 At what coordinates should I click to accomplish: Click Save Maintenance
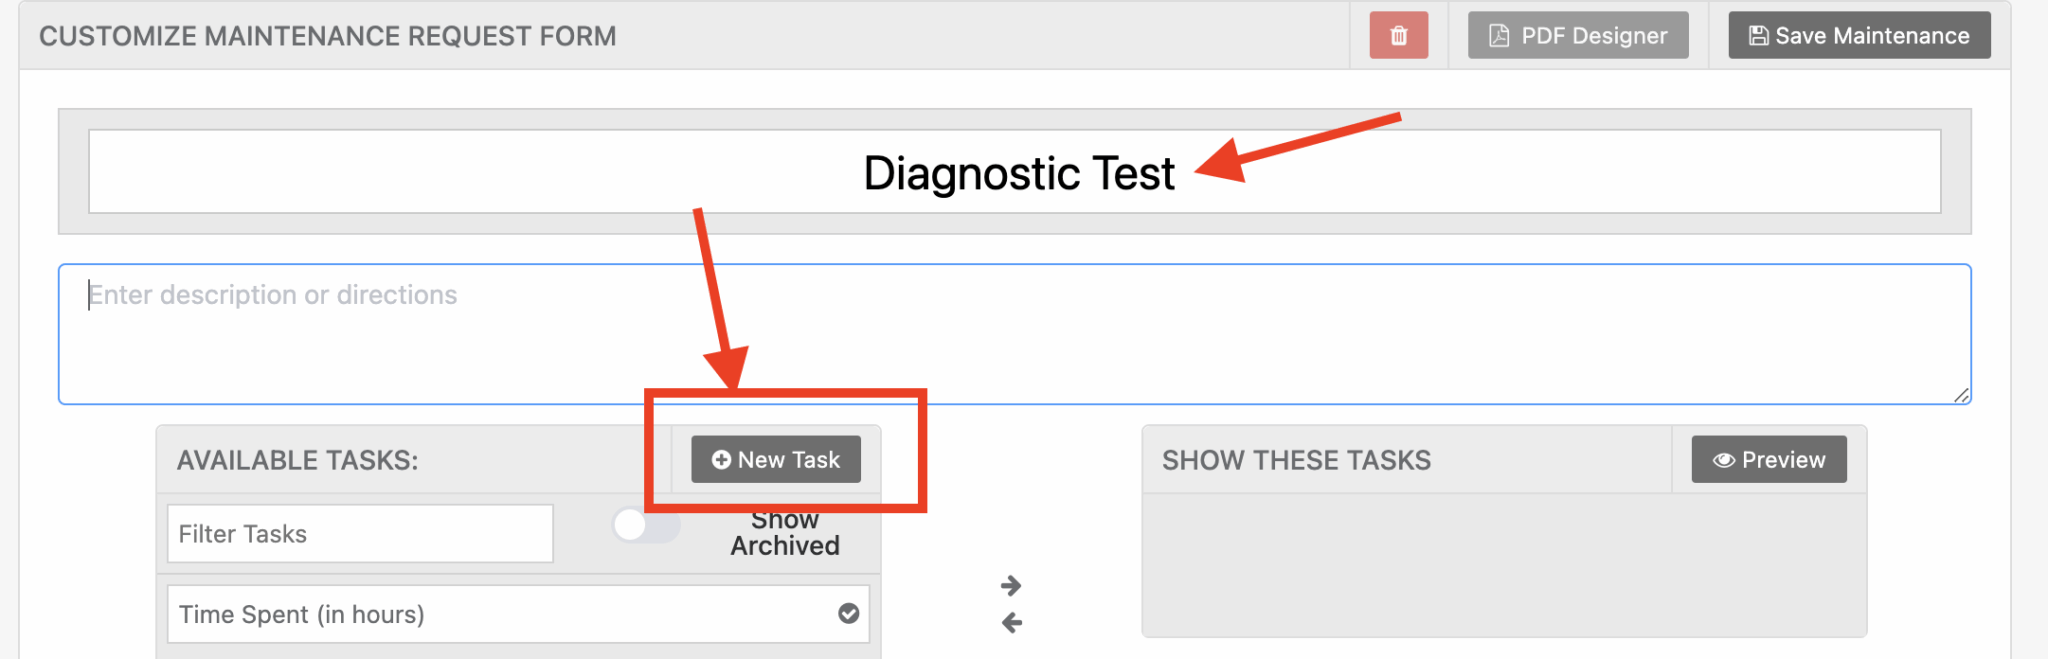click(1858, 34)
